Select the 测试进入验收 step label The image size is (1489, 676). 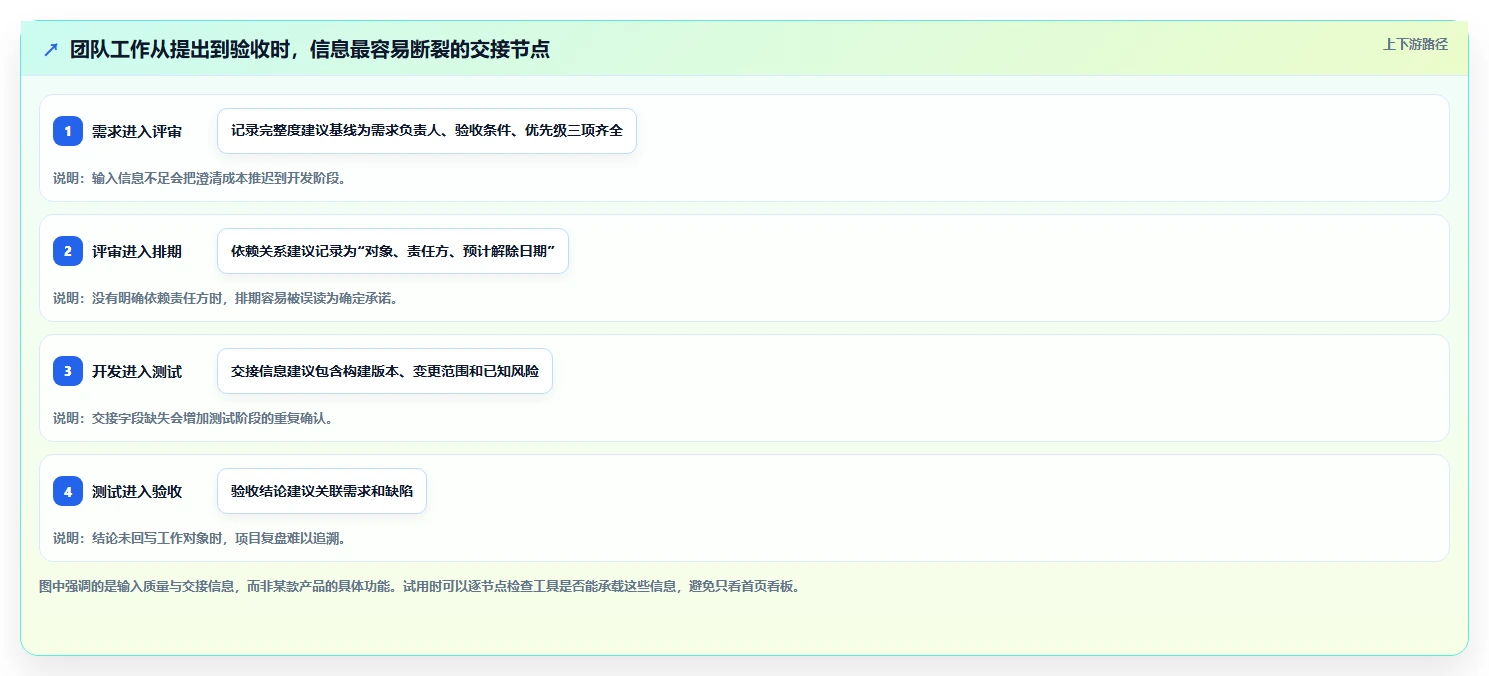click(x=137, y=491)
